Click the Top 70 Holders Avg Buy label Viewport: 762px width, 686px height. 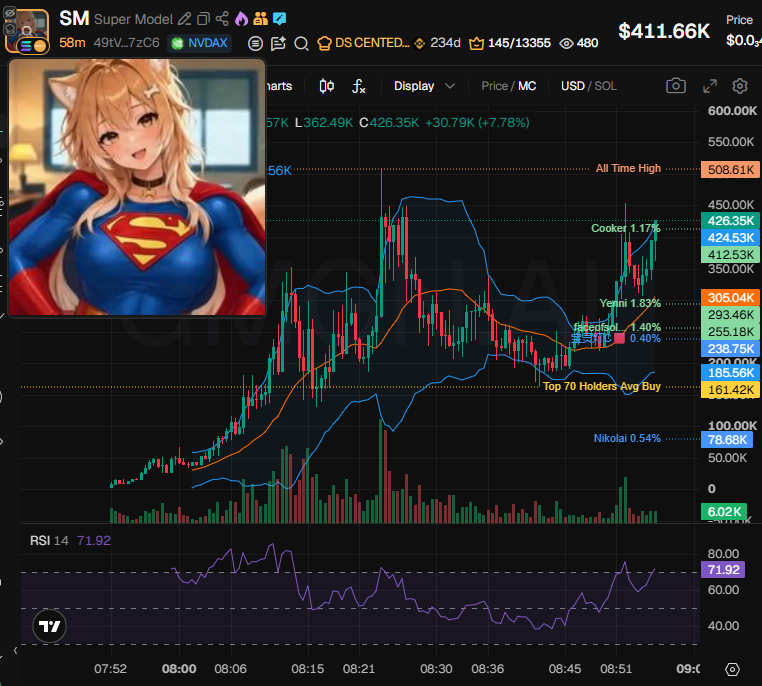(602, 386)
